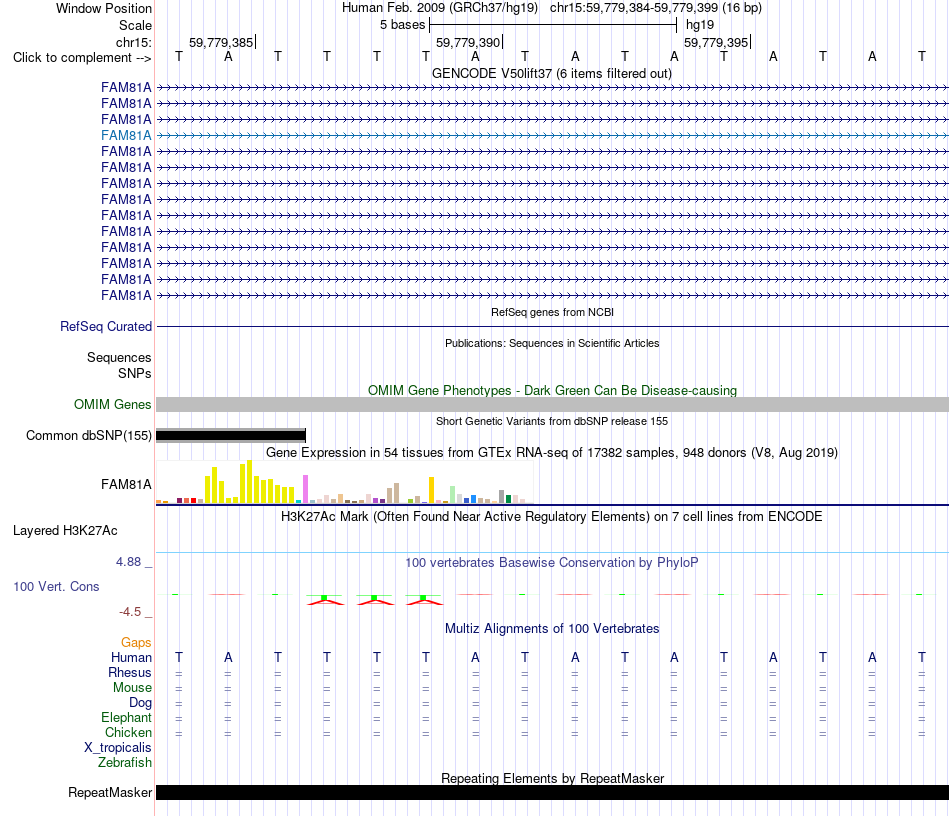The height and width of the screenshot is (816, 950).
Task: Click the 'Scale' label in the ruler
Action: [x=135, y=25]
